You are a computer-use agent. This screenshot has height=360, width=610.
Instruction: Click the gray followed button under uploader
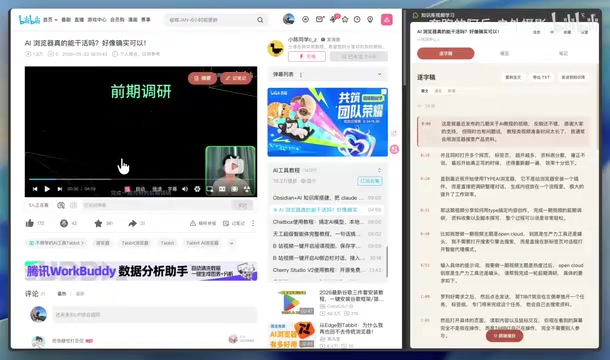pos(359,56)
